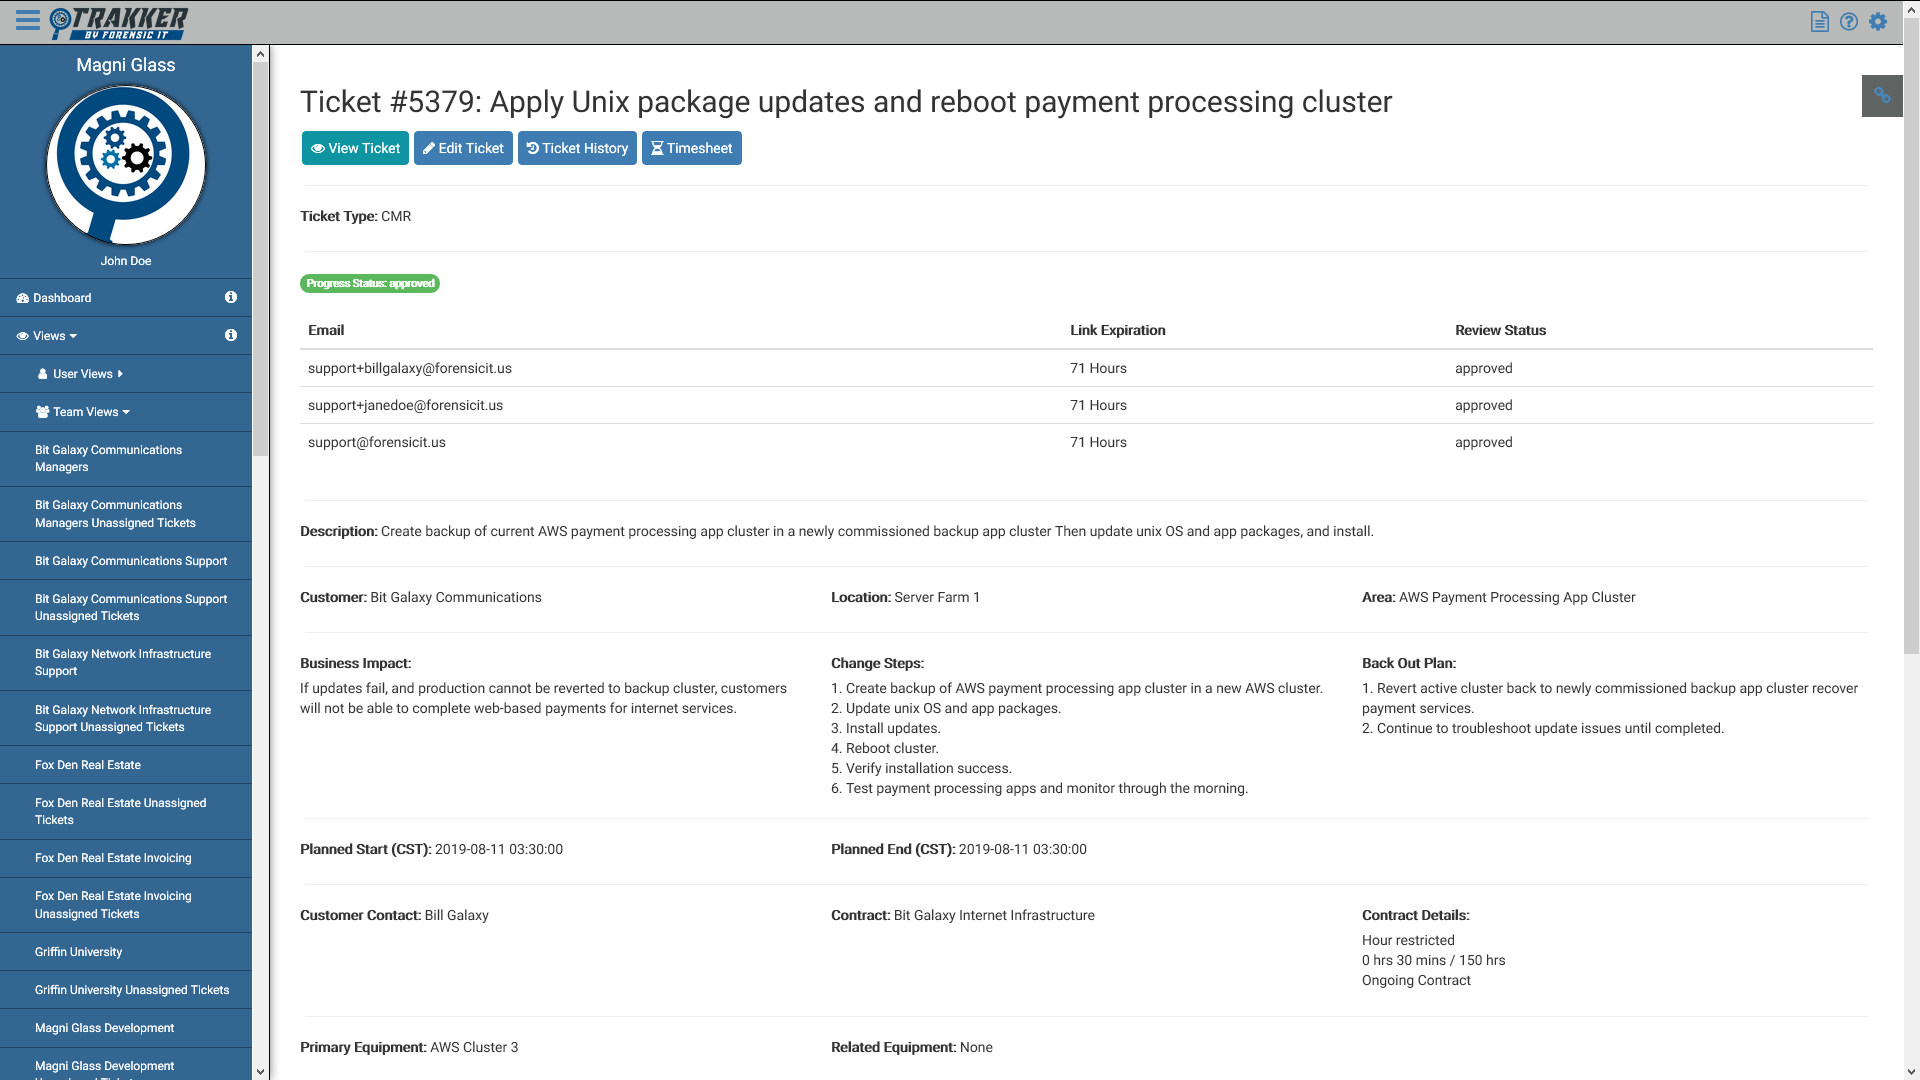The height and width of the screenshot is (1080, 1920).
Task: Open Ticket History
Action: click(577, 148)
